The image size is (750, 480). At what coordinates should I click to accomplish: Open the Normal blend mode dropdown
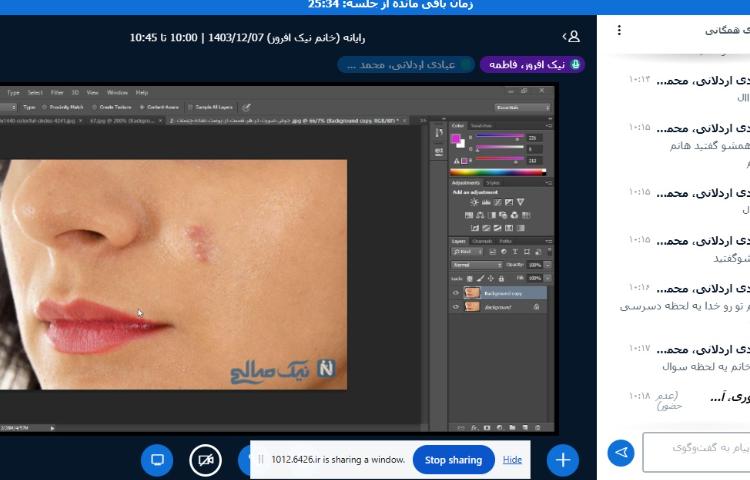476,265
